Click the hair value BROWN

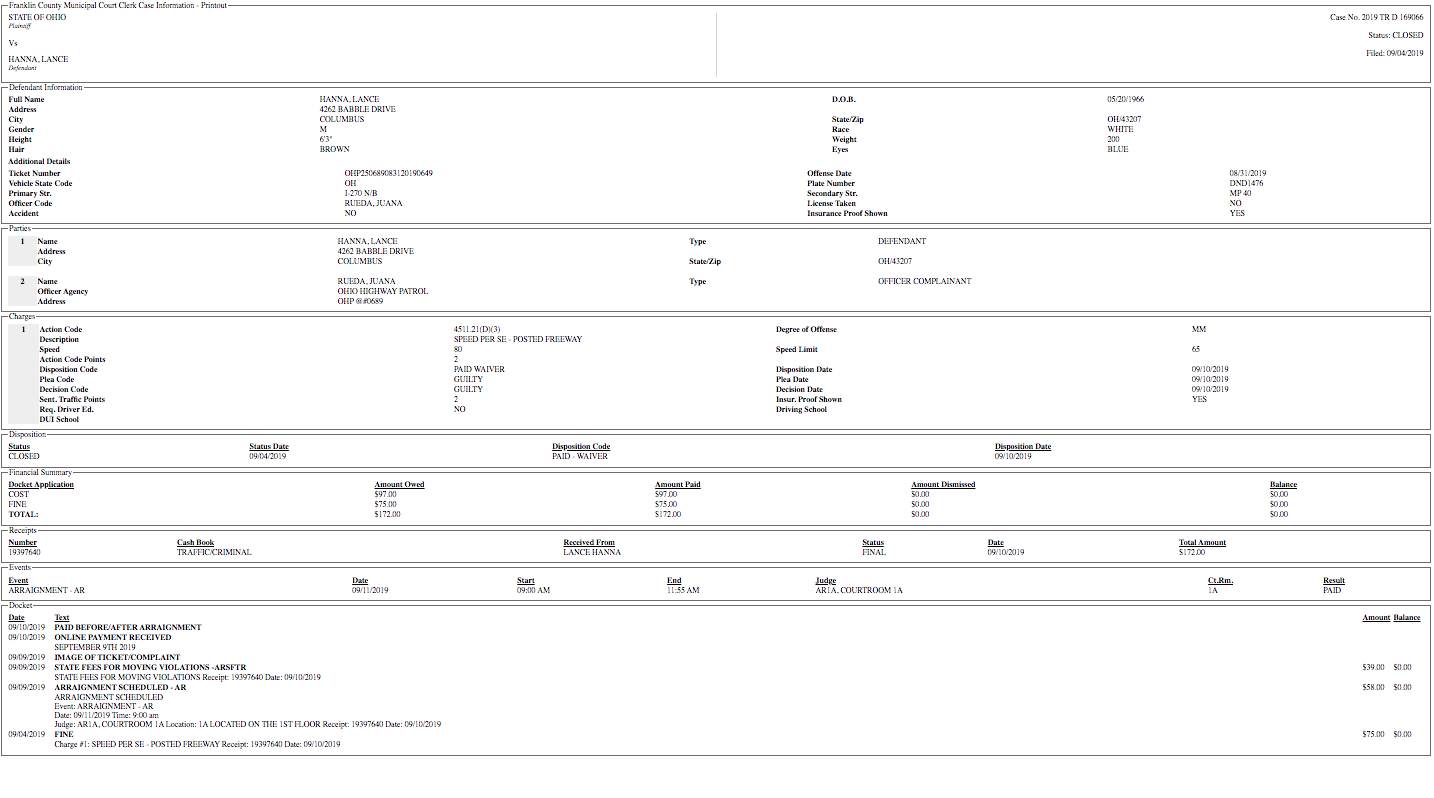(335, 149)
